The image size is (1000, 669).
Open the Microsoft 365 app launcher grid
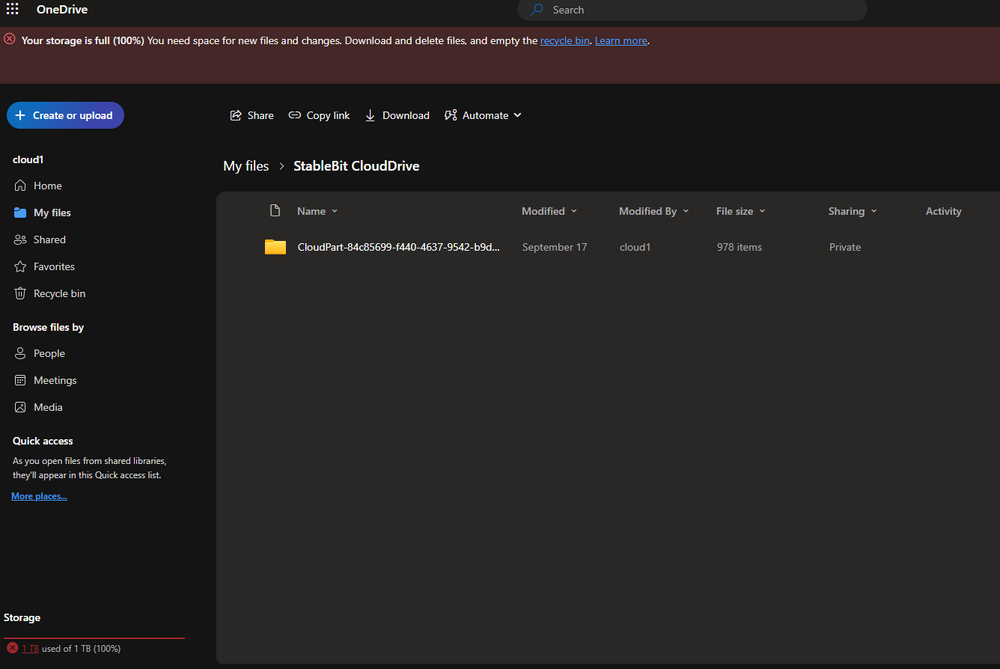coord(12,9)
